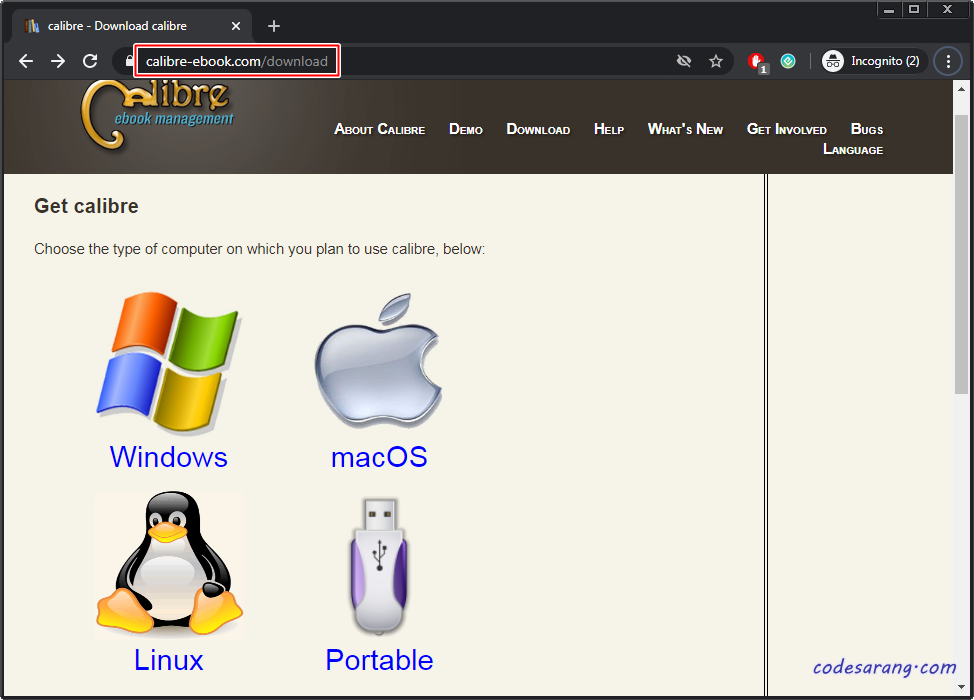This screenshot has height=700, width=974.
Task: Open the red extension icon with badge 1
Action: click(757, 62)
